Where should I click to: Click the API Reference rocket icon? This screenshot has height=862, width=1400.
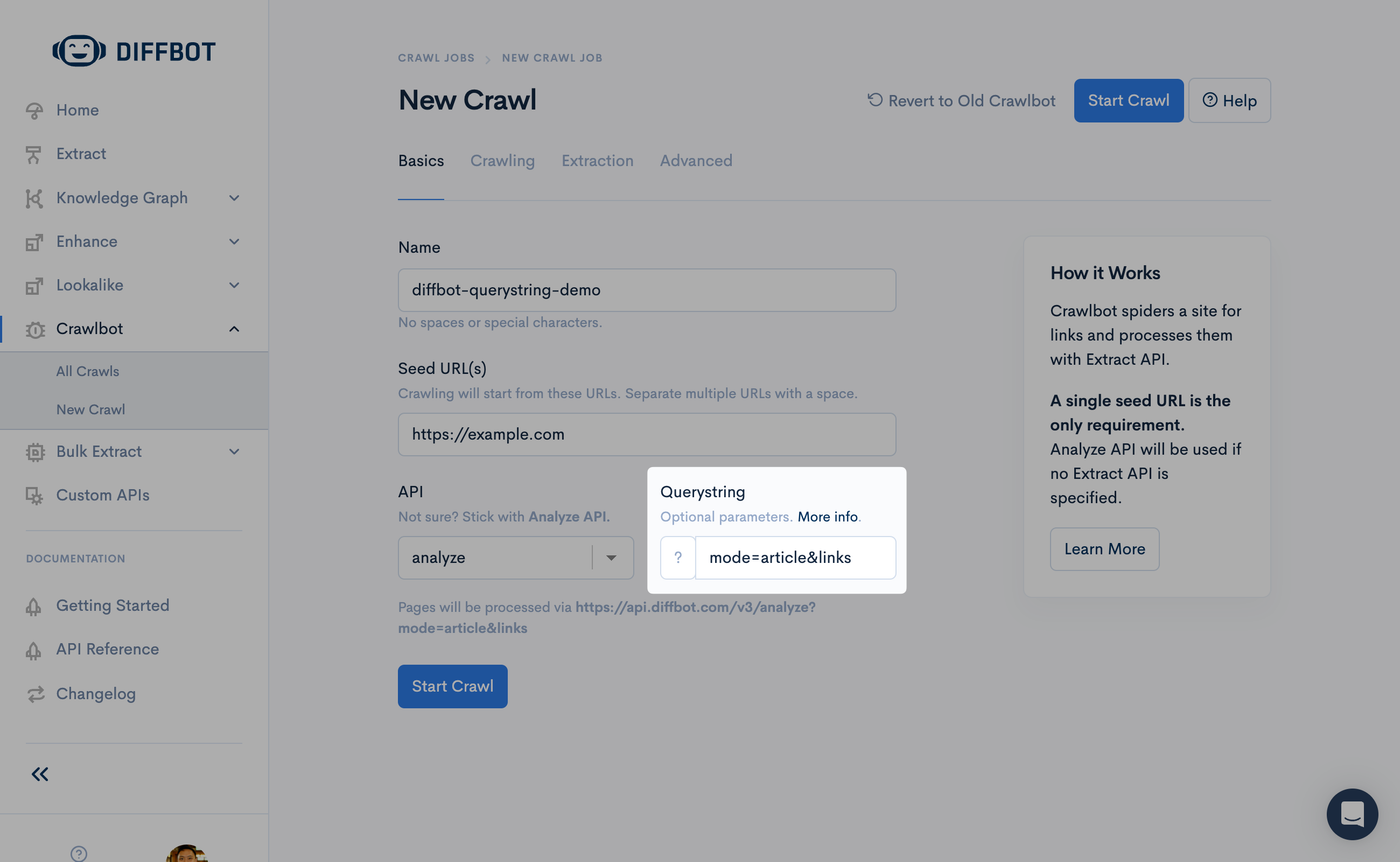(35, 650)
